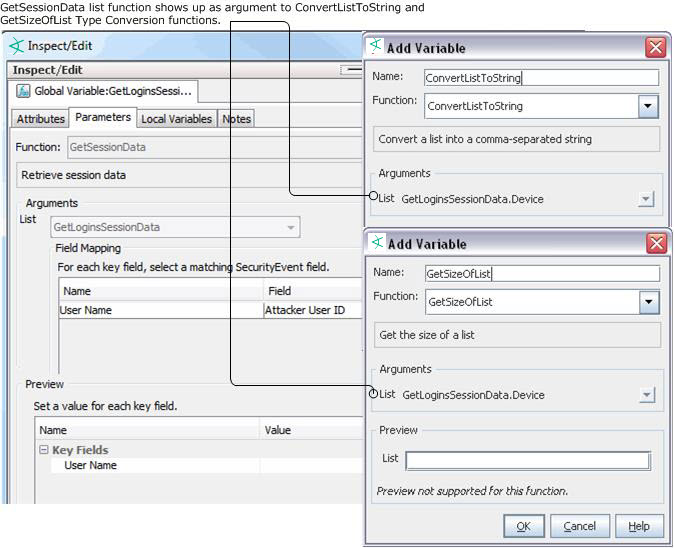
Task: Click the GetSessionData Function field
Action: [x=214, y=147]
